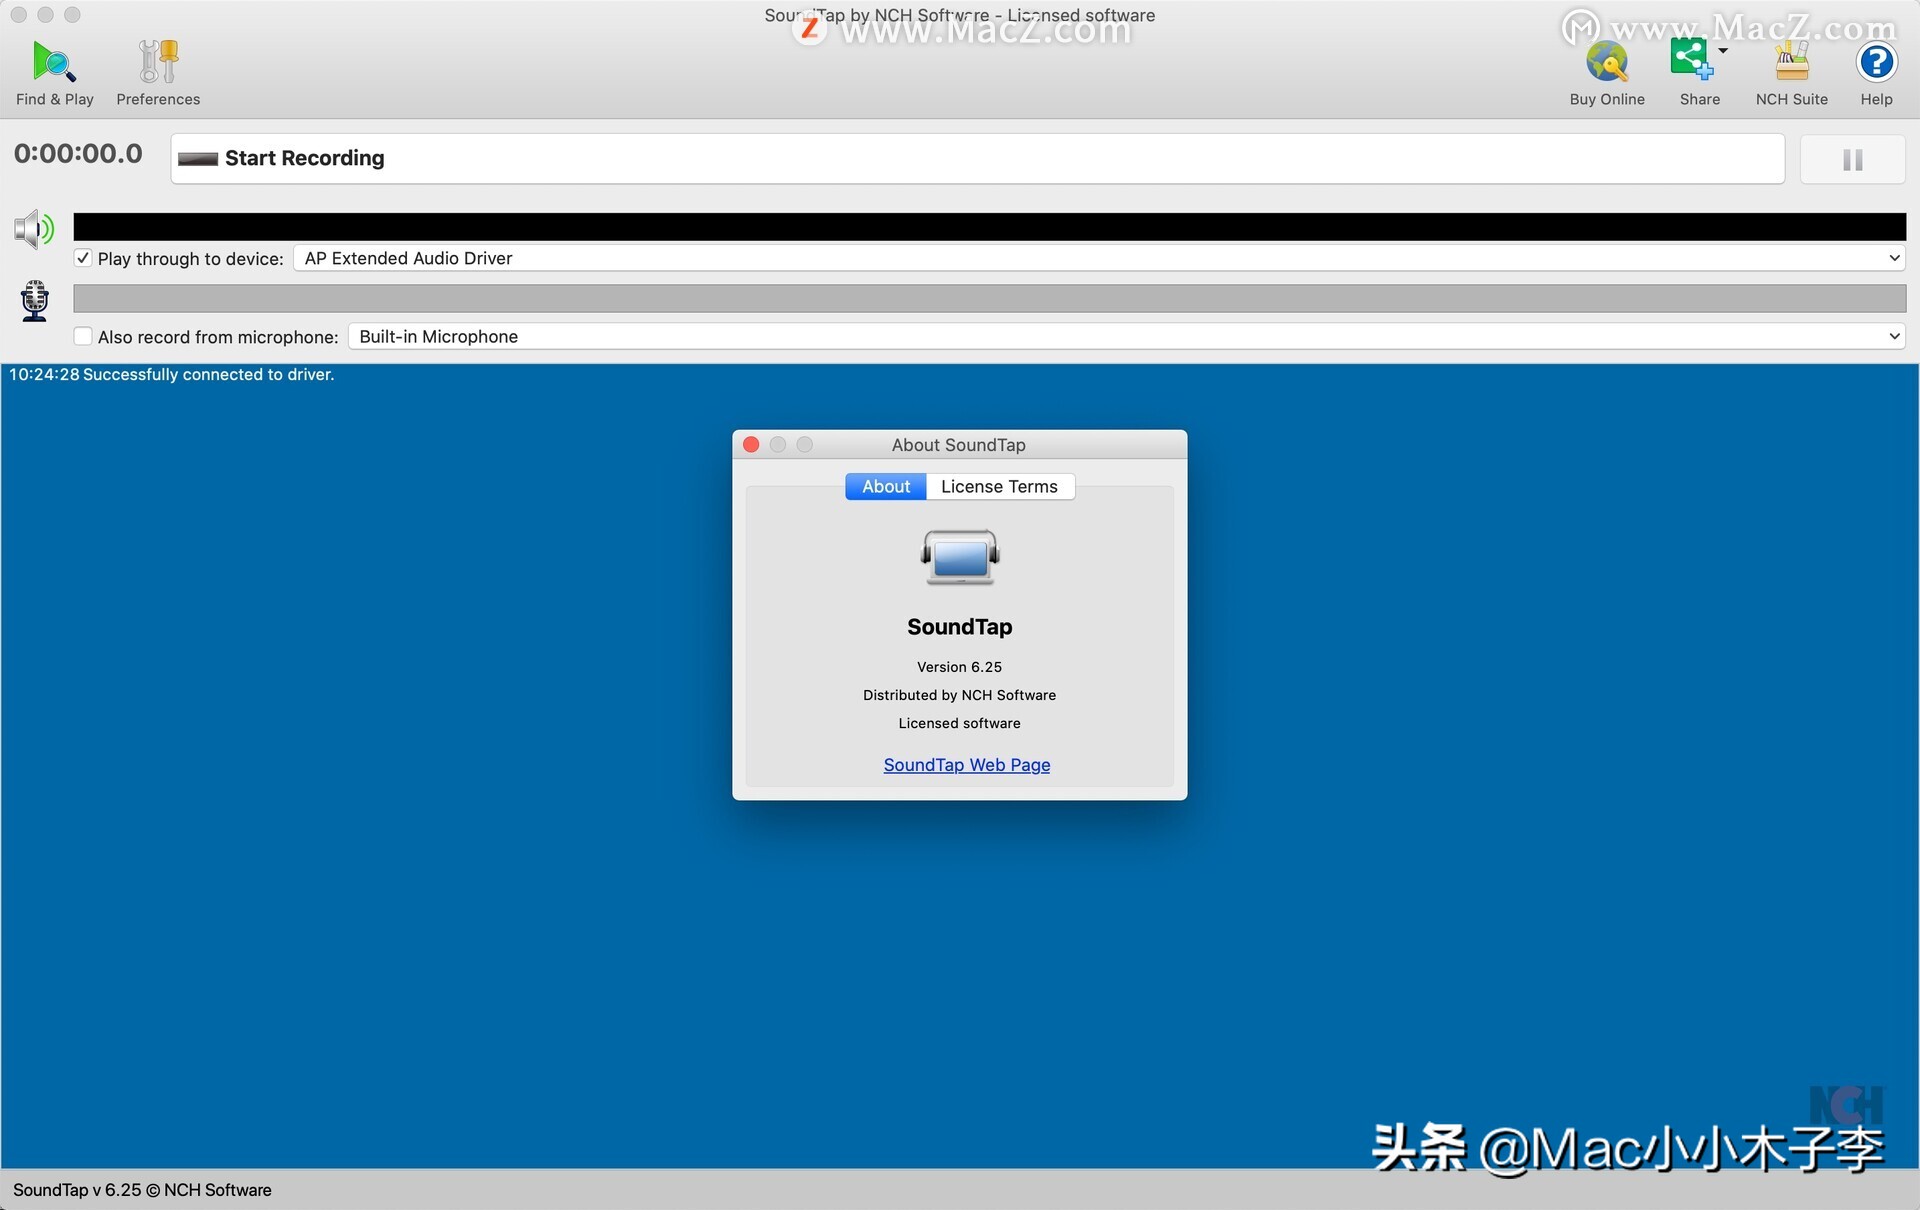Click the Find & Play icon
The width and height of the screenshot is (1920, 1210).
coord(52,61)
